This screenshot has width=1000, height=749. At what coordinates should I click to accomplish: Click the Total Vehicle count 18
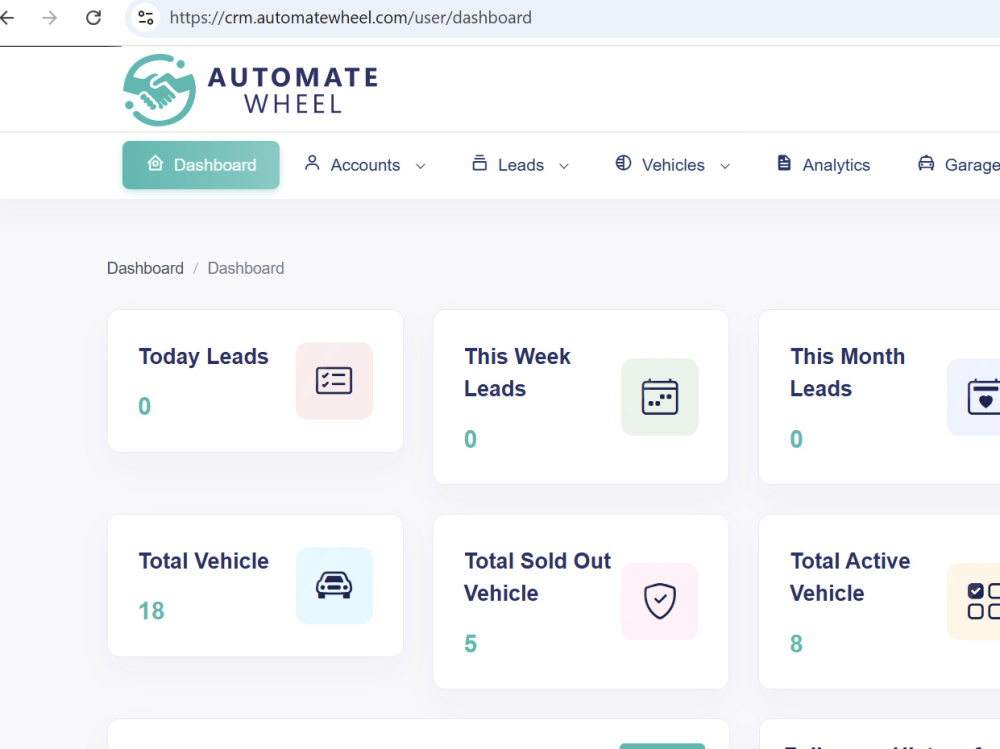(x=152, y=611)
